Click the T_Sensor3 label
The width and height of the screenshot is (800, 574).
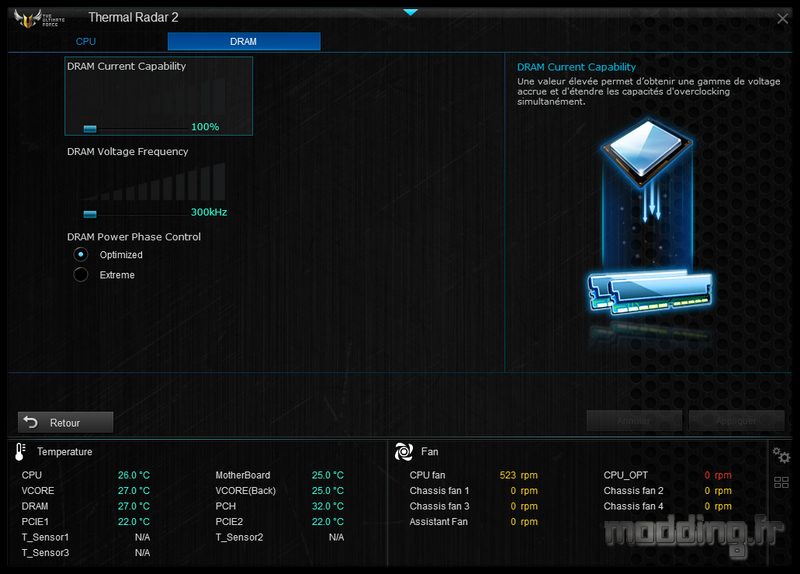(x=45, y=553)
